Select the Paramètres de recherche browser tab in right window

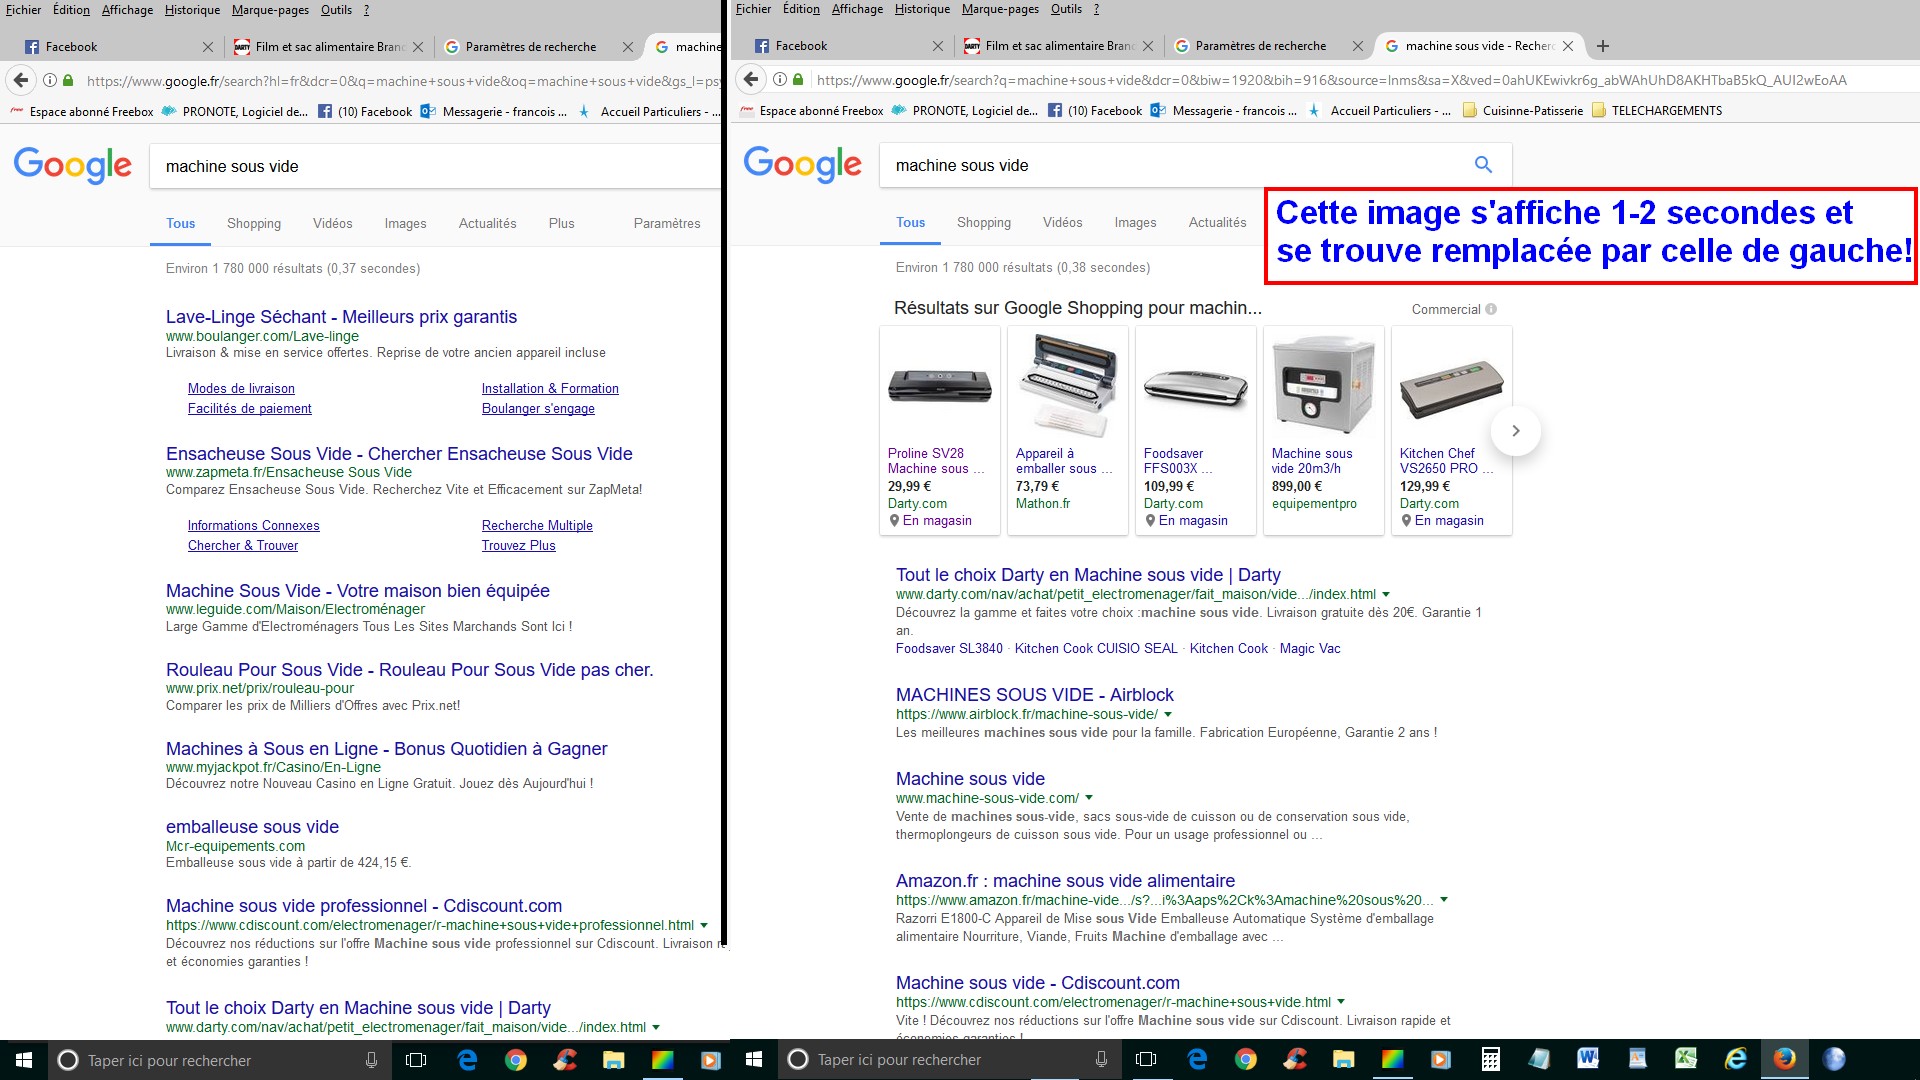coord(1260,46)
